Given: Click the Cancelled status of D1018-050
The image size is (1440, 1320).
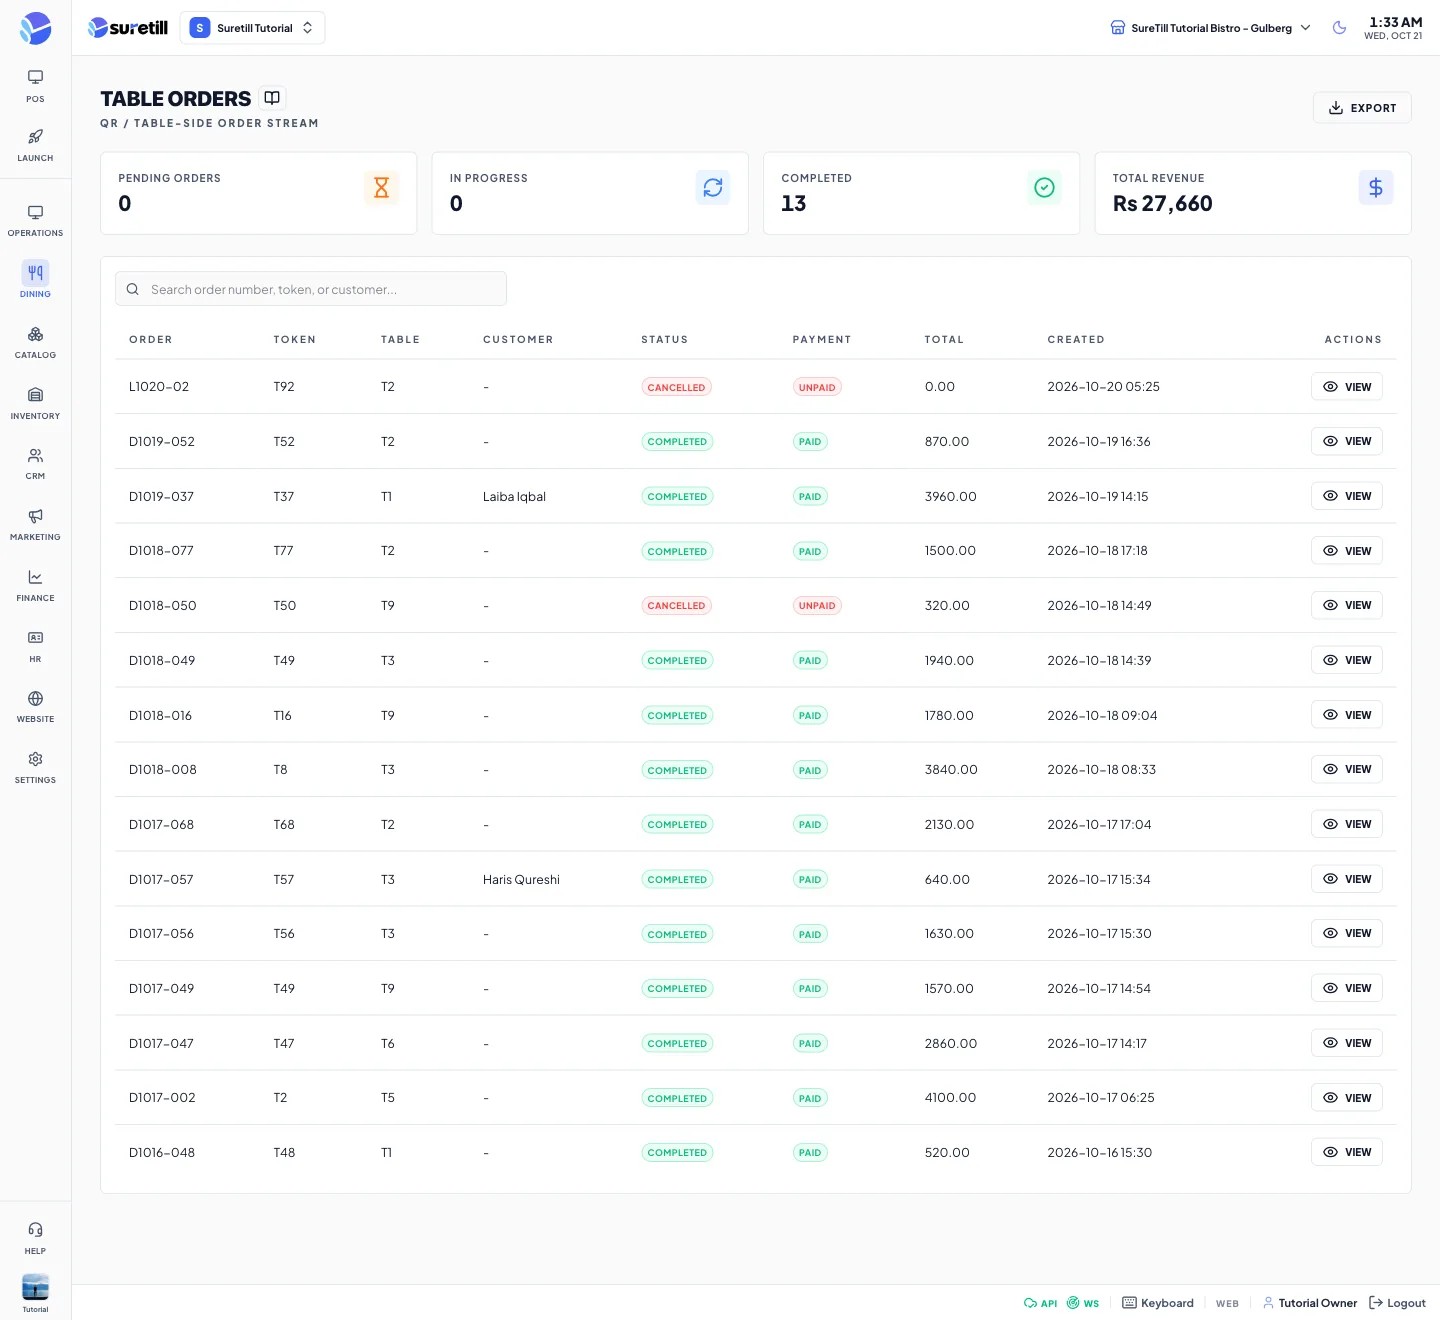Looking at the screenshot, I should tap(676, 606).
